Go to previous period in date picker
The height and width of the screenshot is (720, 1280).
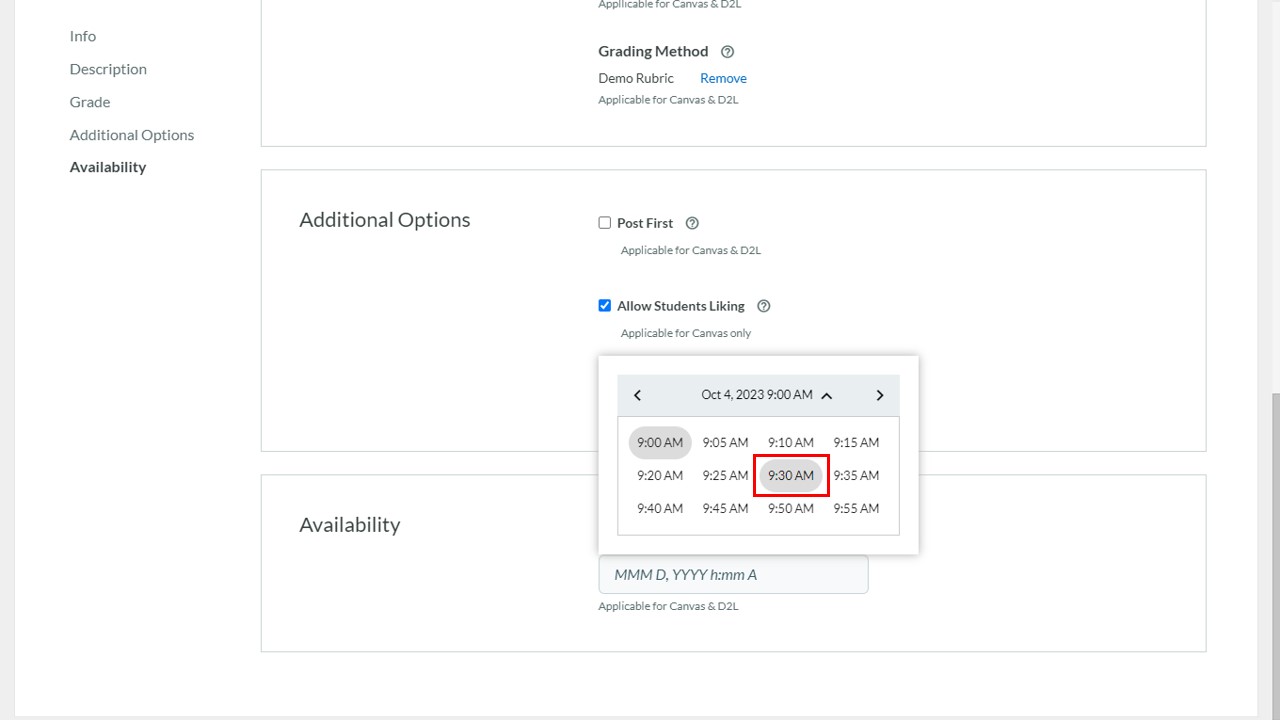click(637, 395)
